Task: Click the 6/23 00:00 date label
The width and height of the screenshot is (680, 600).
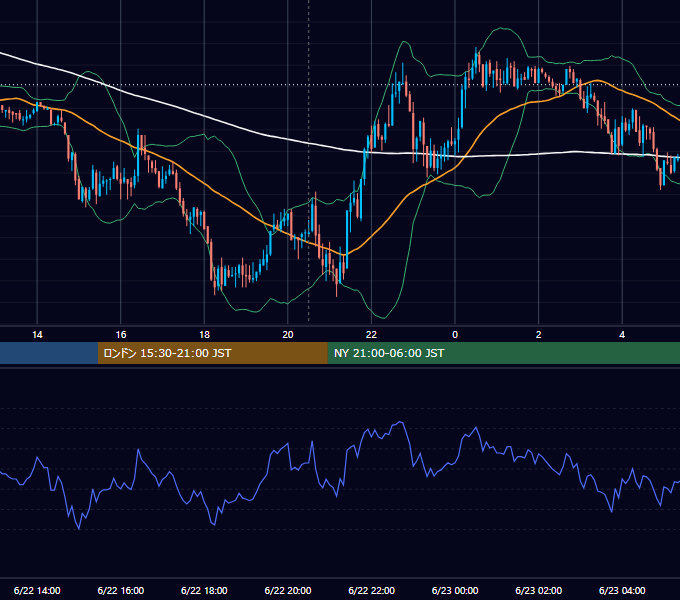Action: (455, 590)
